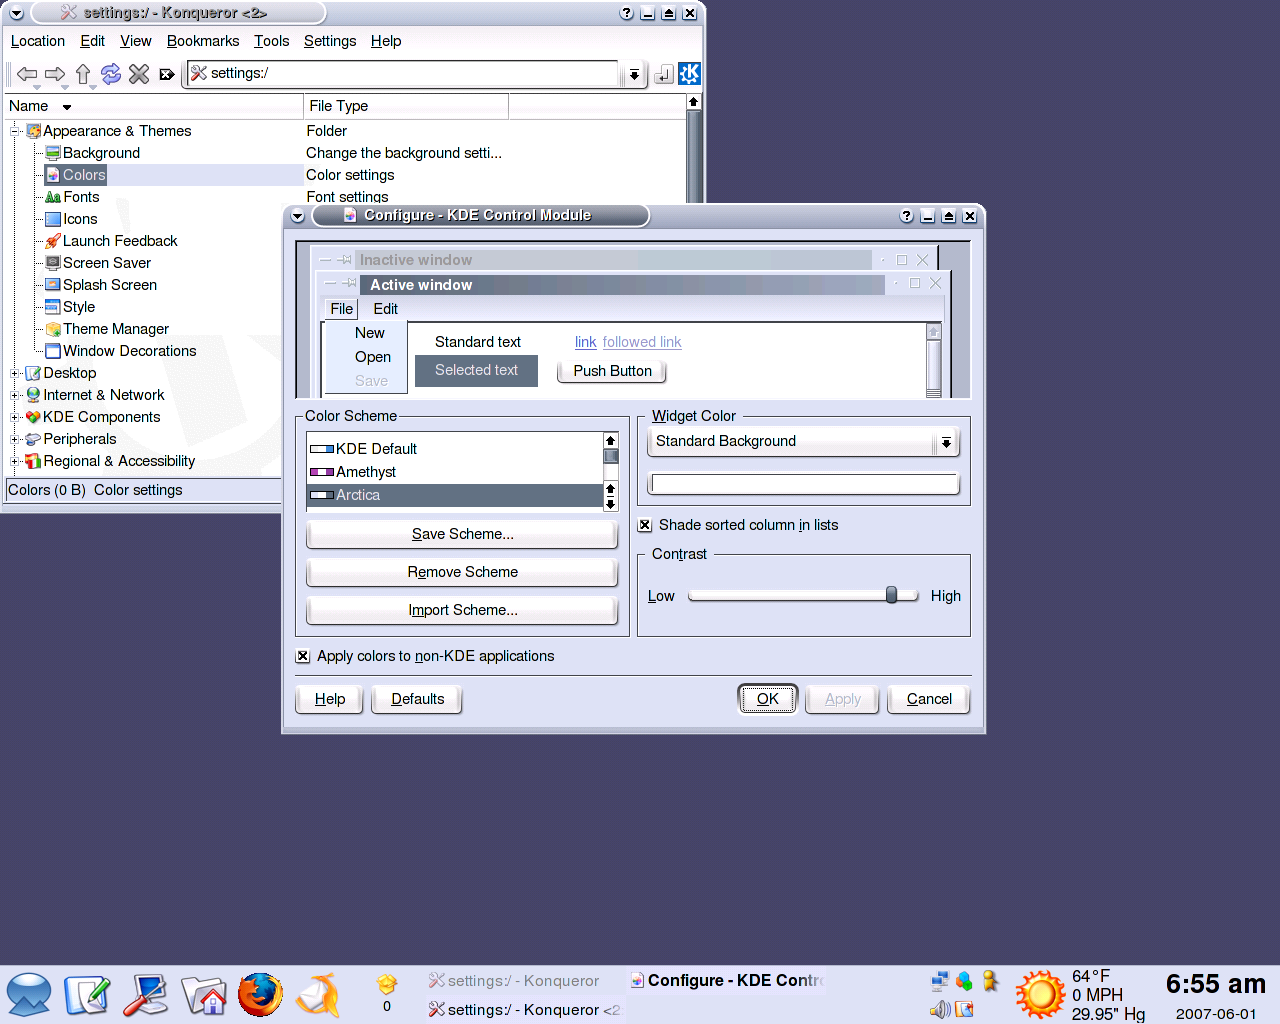Click the Background module icon
Image resolution: width=1280 pixels, height=1024 pixels.
coord(53,153)
